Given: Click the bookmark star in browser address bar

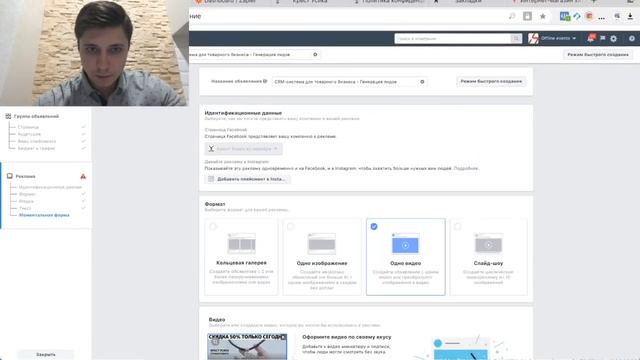Looking at the screenshot, I should pos(542,16).
